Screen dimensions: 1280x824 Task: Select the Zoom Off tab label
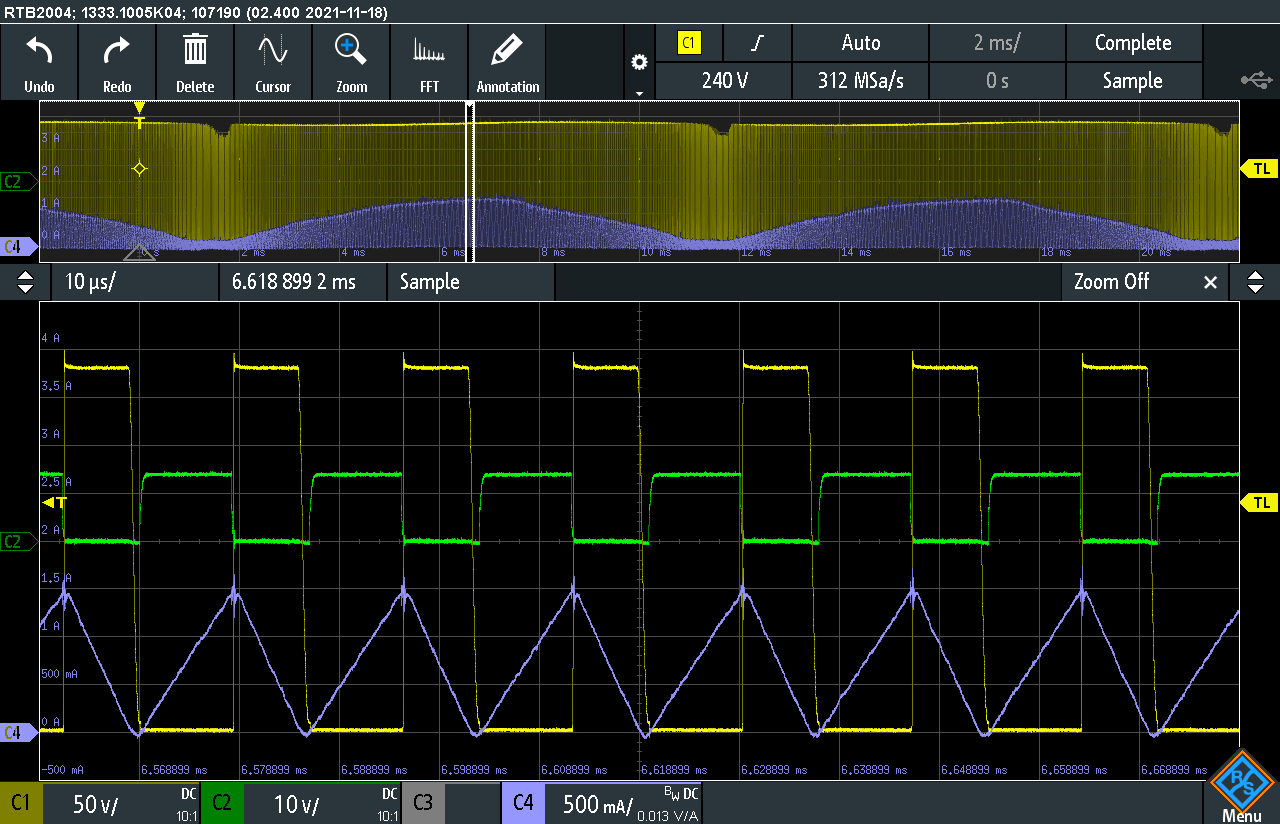[1111, 282]
